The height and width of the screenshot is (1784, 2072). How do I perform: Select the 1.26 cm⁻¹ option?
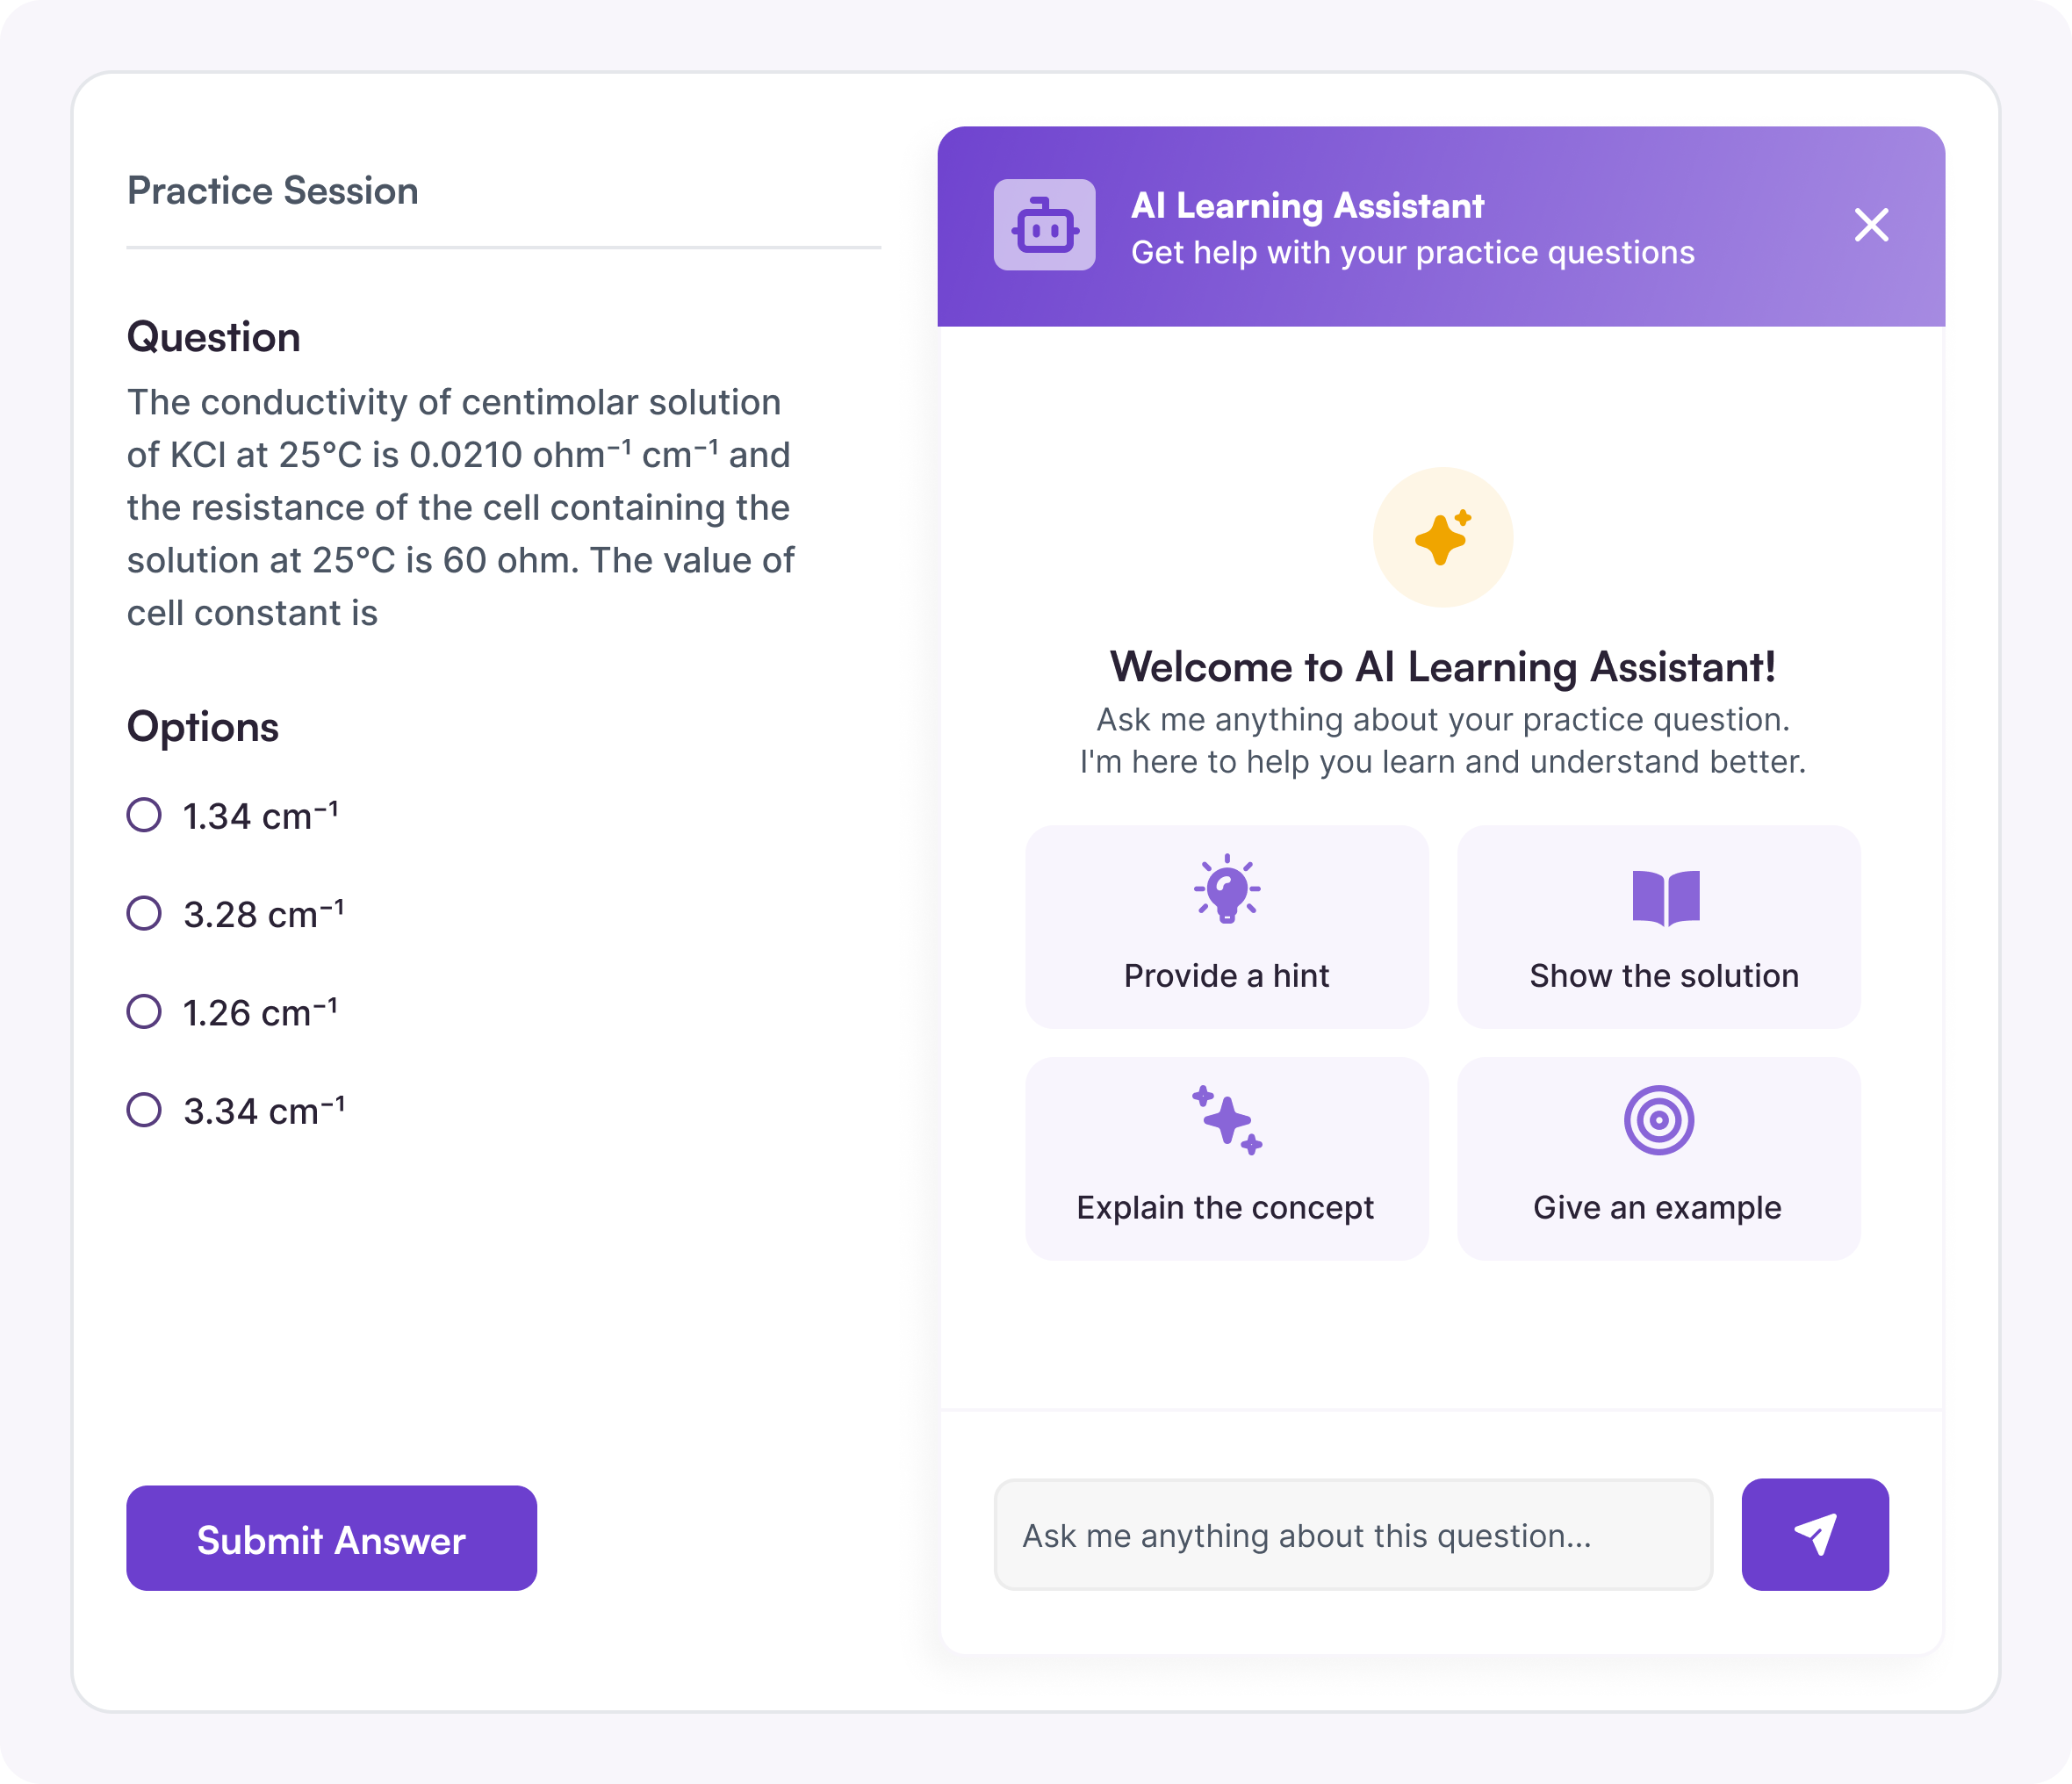click(144, 1011)
